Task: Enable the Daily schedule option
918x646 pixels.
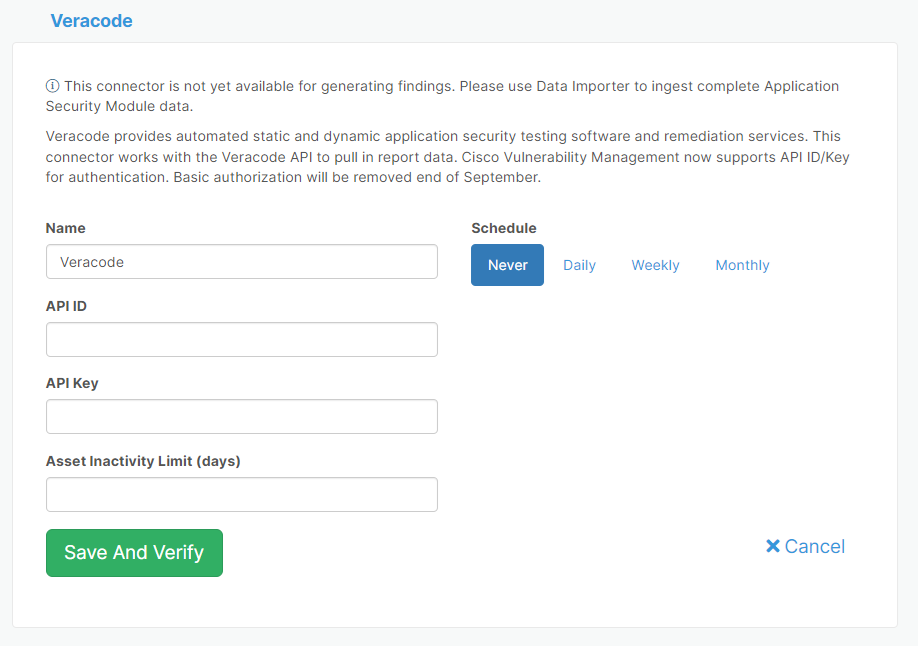Action: [579, 264]
